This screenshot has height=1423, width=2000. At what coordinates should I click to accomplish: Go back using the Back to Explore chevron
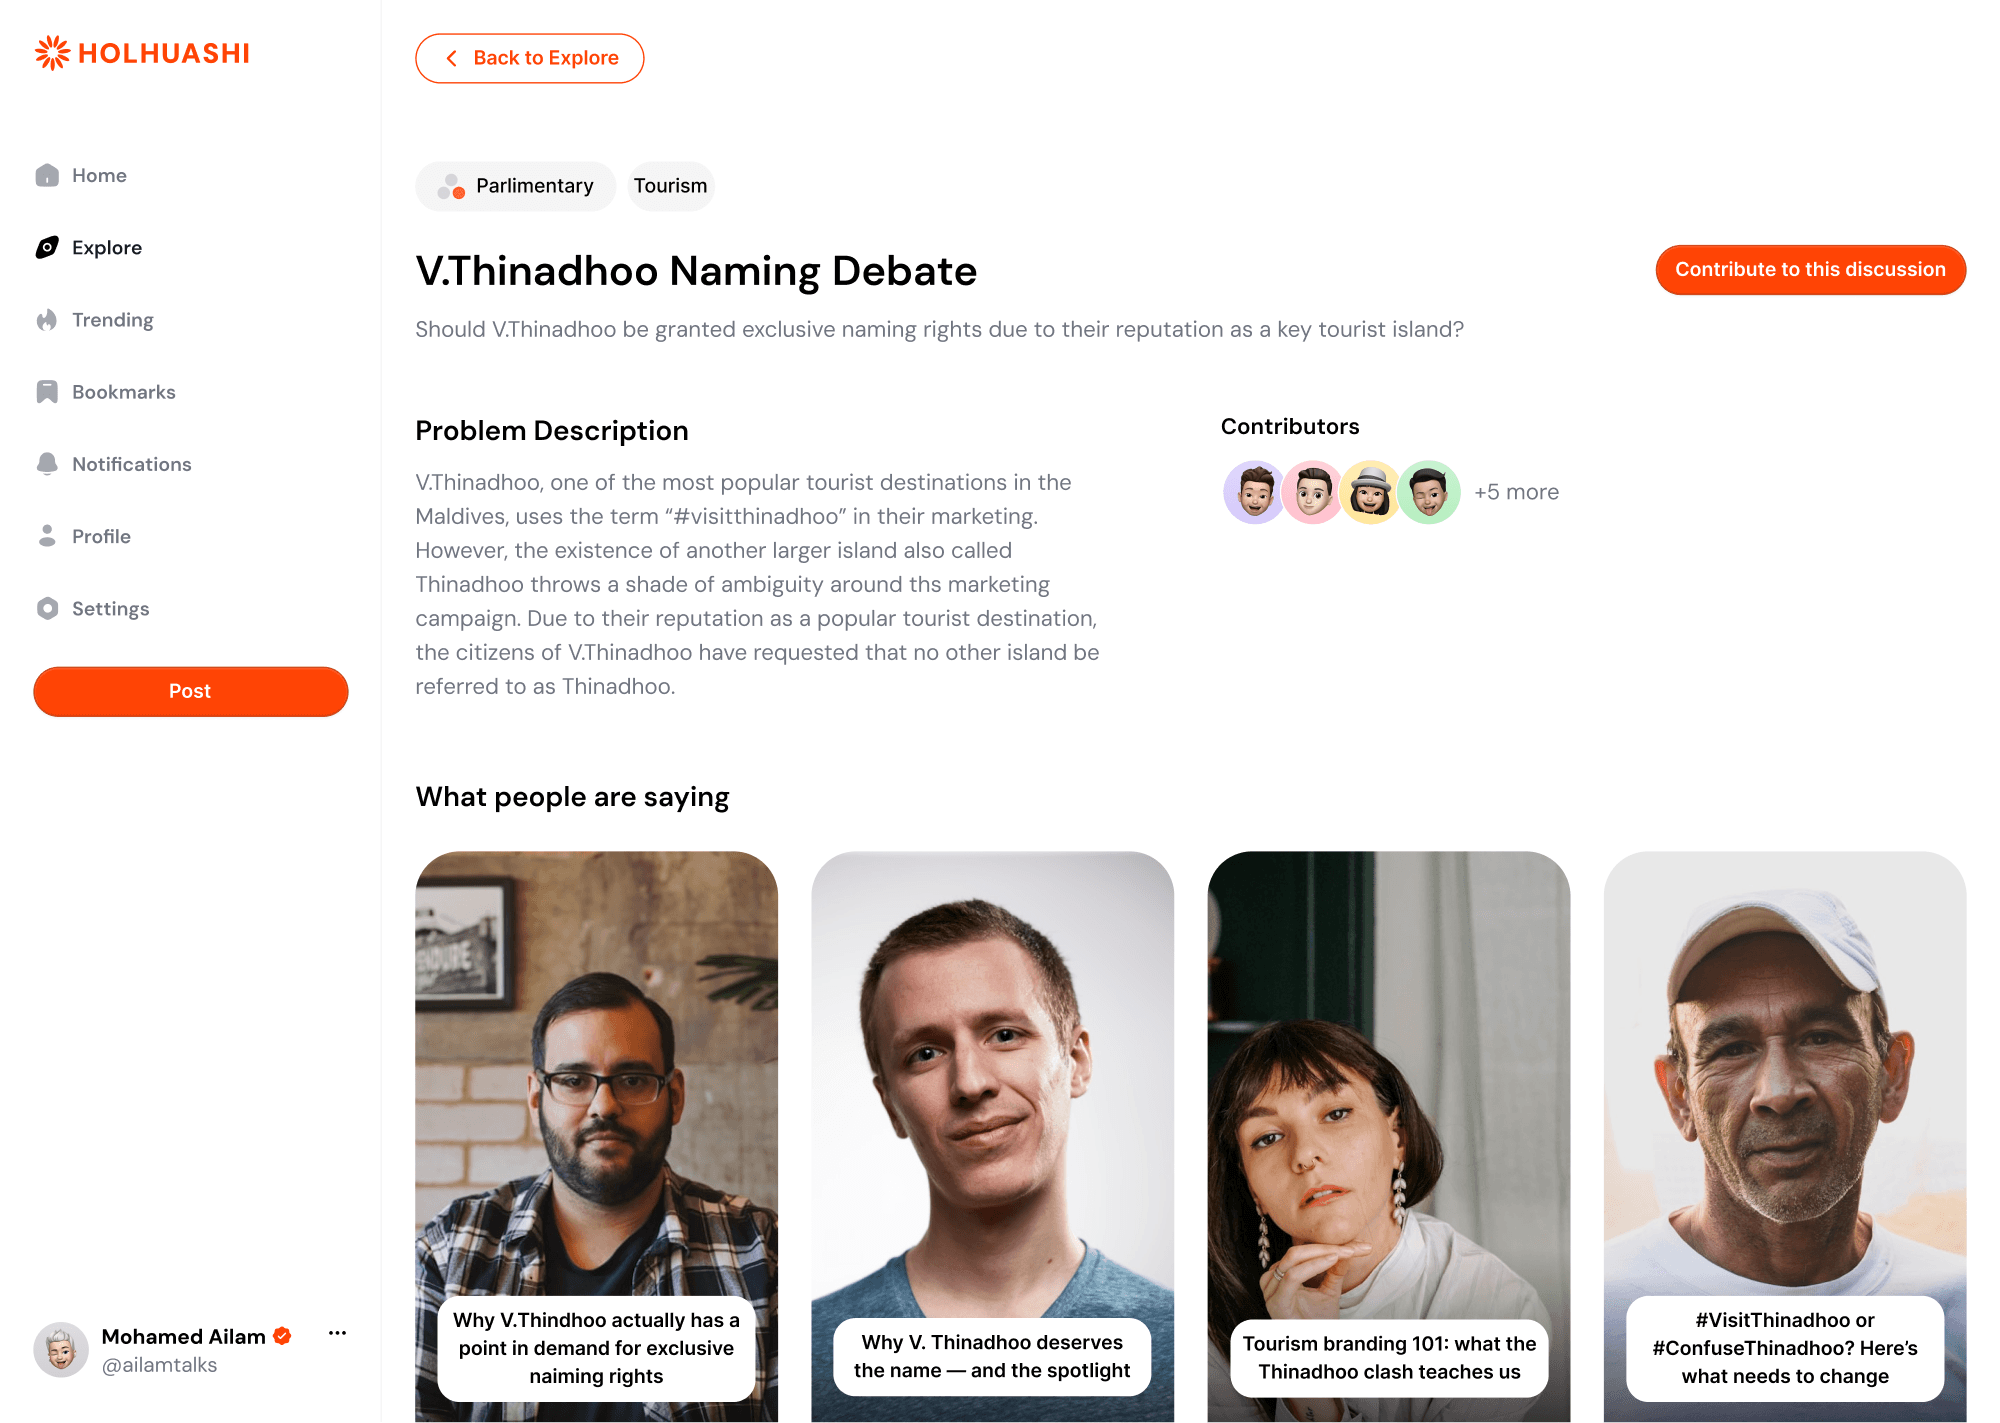click(452, 58)
